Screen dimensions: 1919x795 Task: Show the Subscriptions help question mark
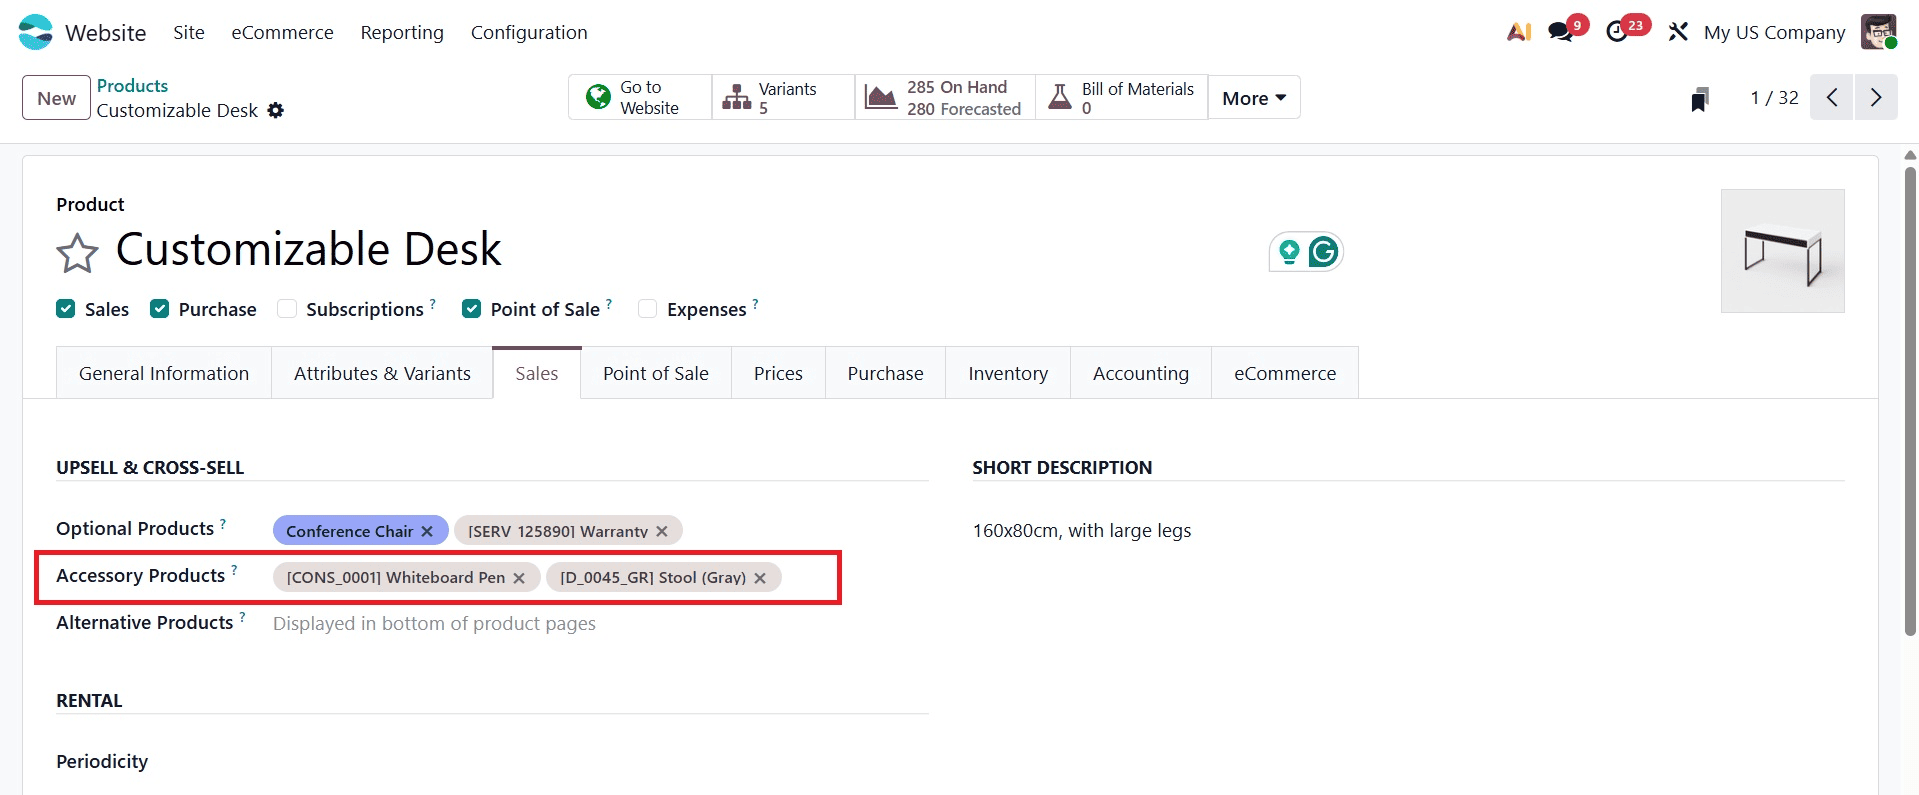tap(433, 303)
